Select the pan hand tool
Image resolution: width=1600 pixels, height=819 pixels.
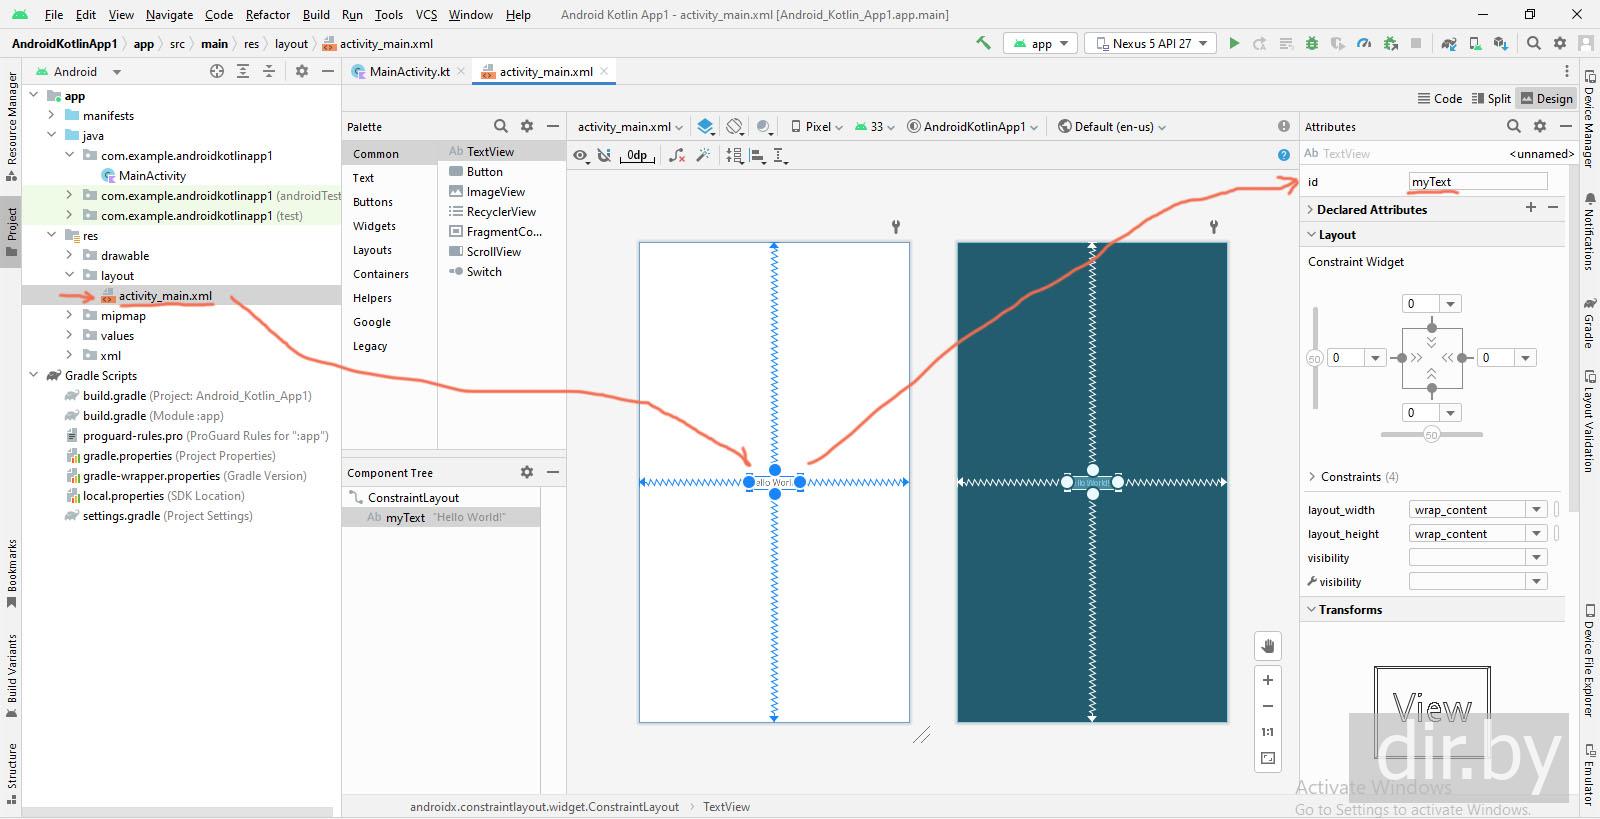click(1267, 646)
